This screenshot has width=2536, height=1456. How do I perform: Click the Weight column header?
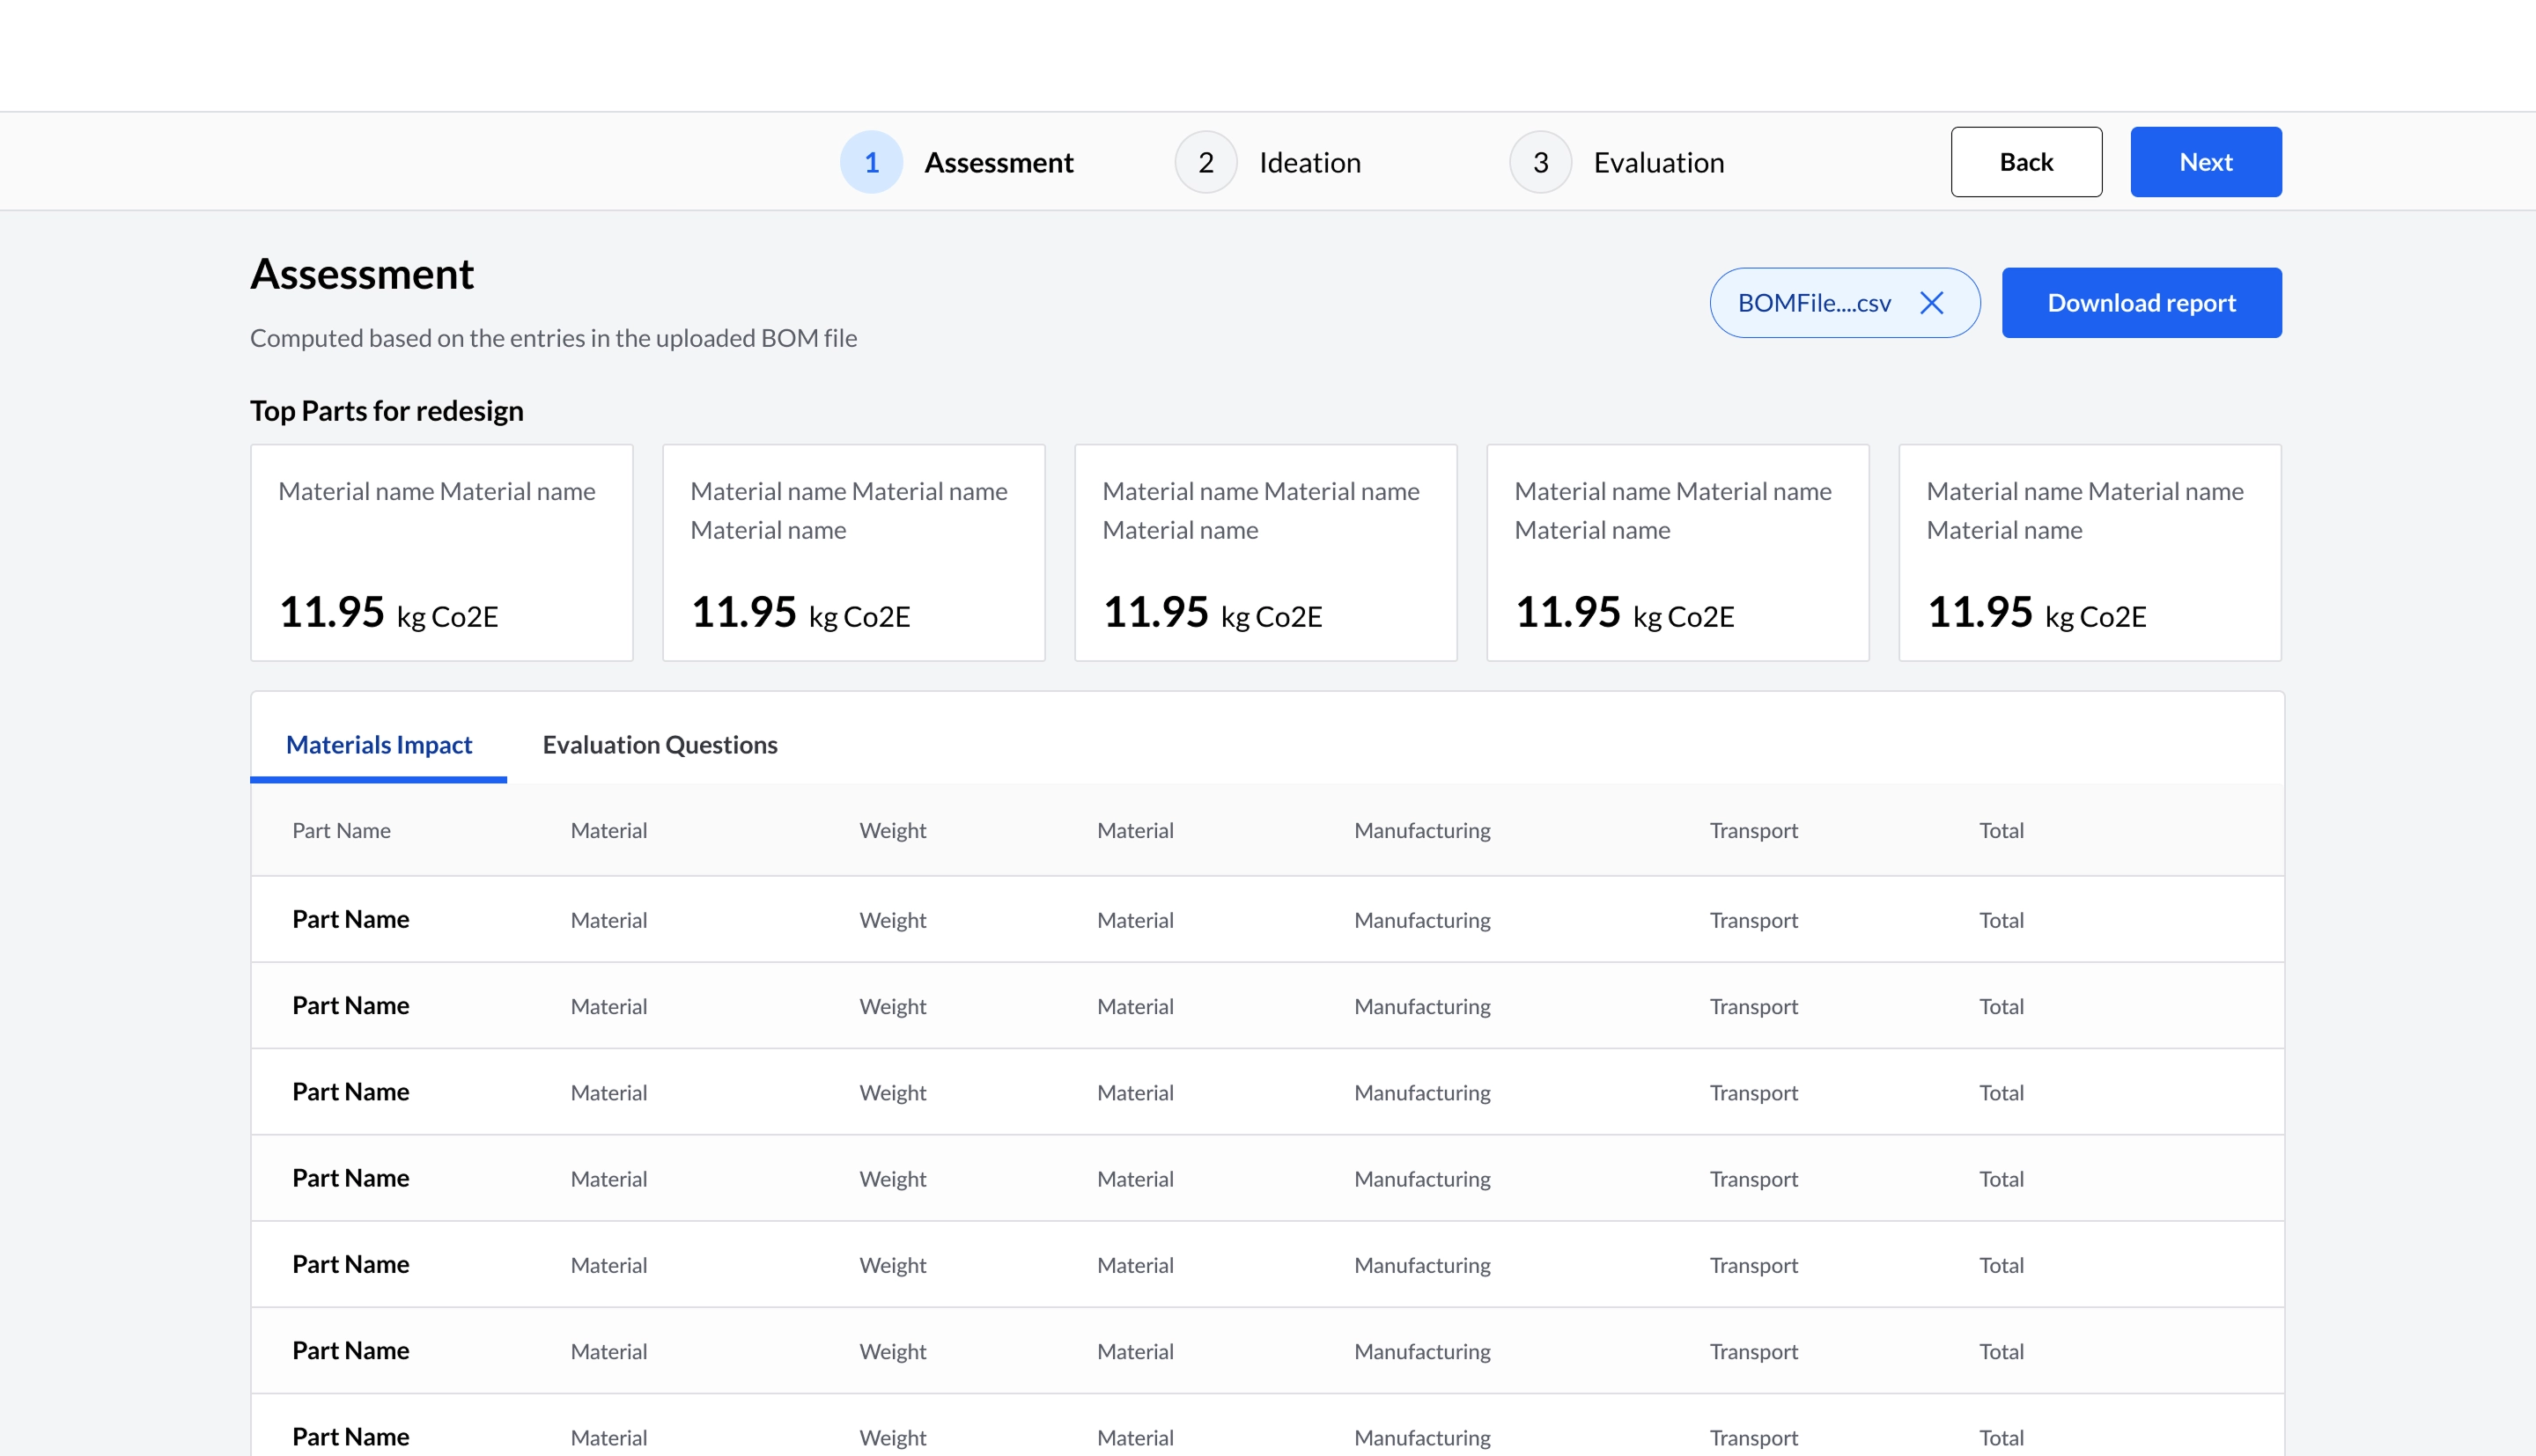[x=893, y=830]
